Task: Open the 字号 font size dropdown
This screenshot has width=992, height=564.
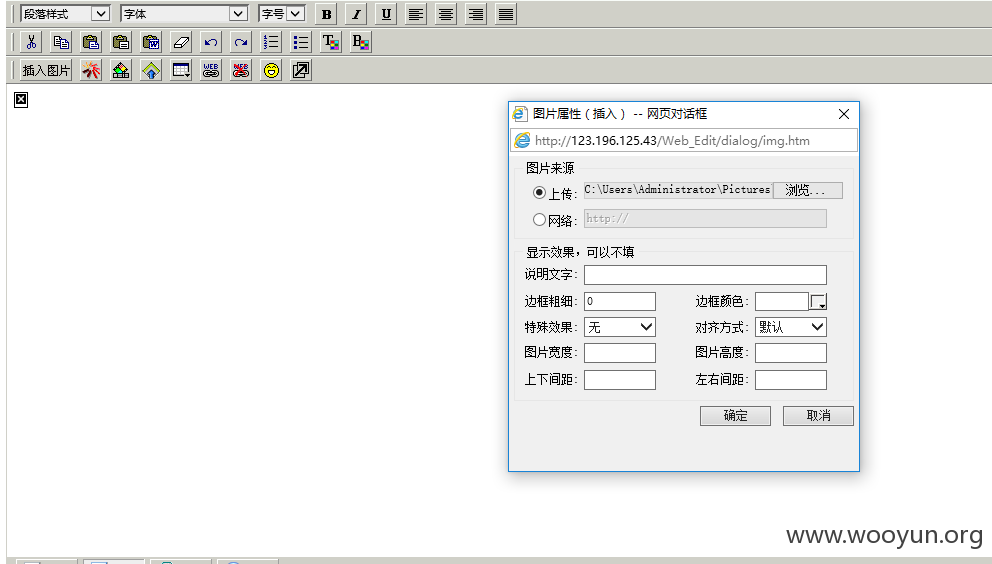Action: pyautogui.click(x=282, y=14)
